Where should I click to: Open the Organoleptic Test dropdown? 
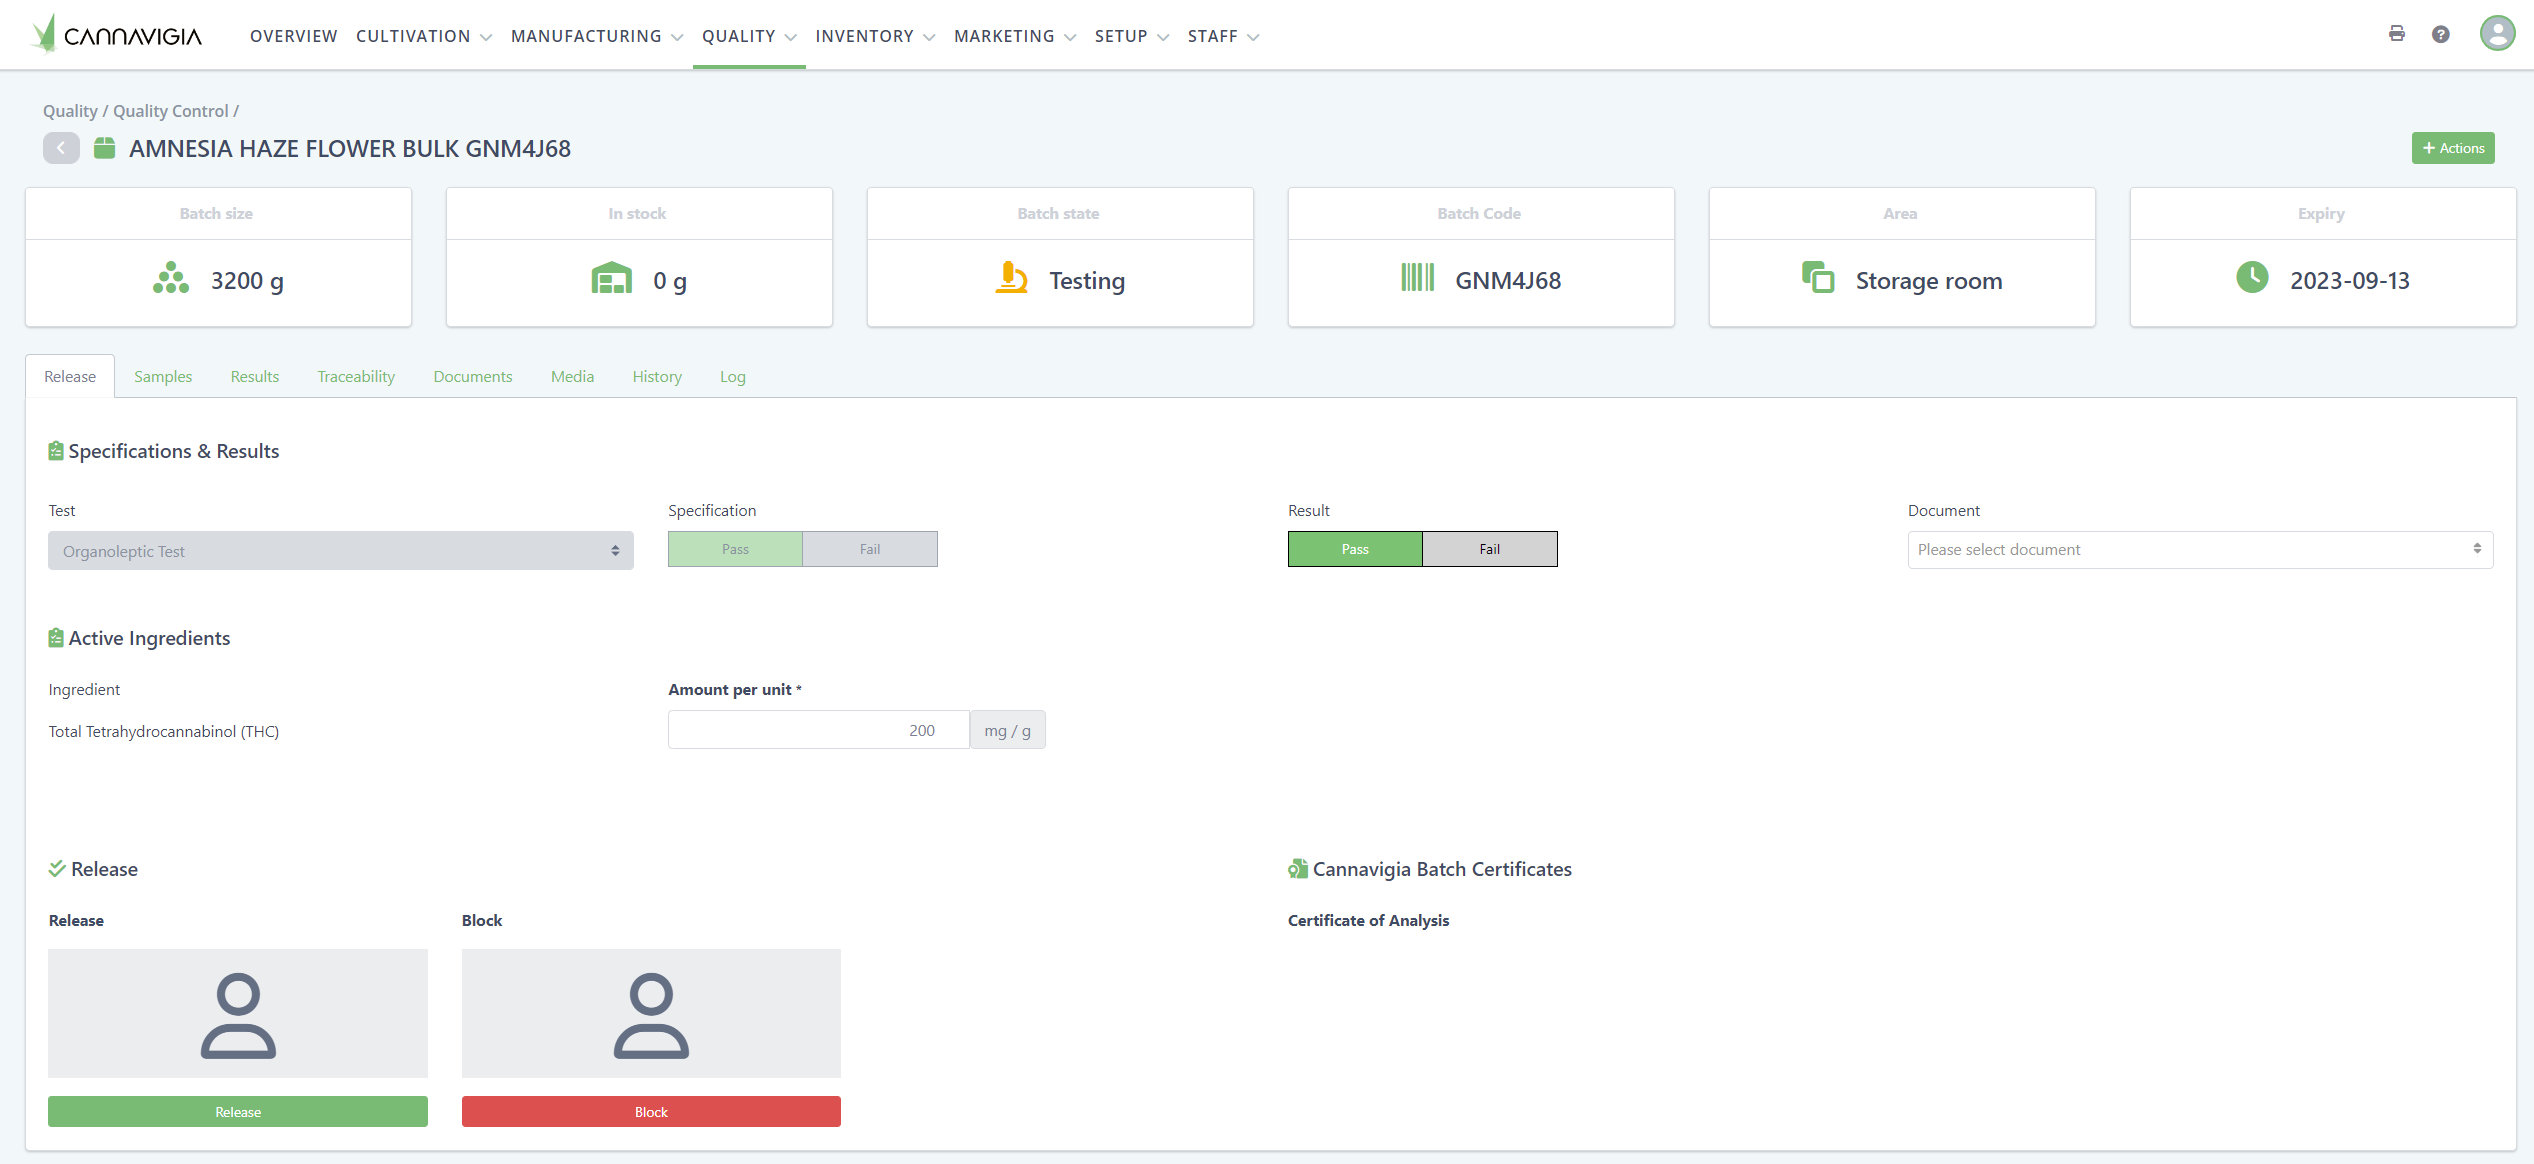(x=340, y=551)
